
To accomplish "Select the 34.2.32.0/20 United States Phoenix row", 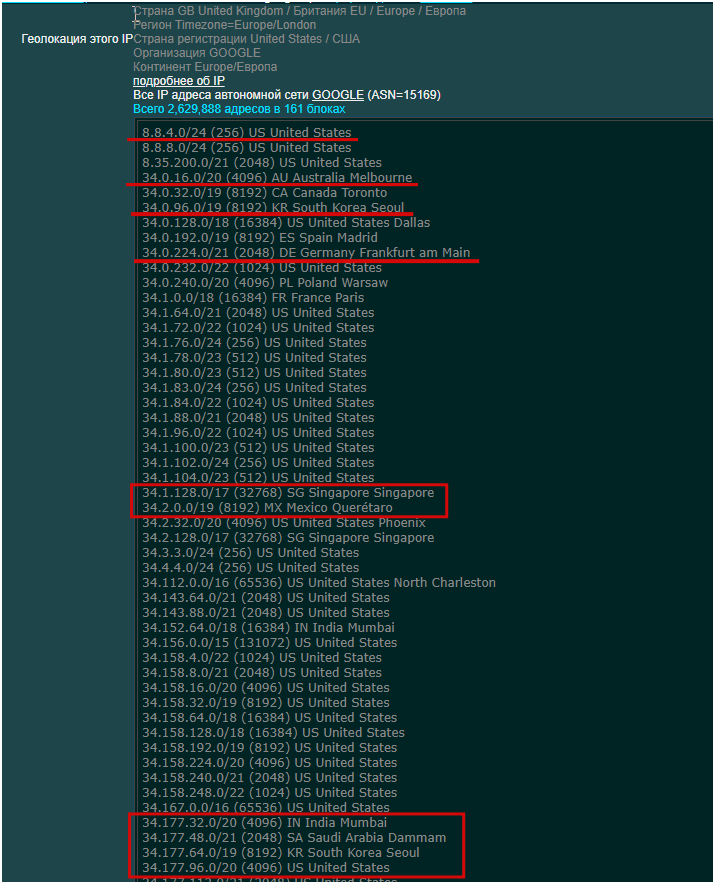I will click(x=284, y=523).
